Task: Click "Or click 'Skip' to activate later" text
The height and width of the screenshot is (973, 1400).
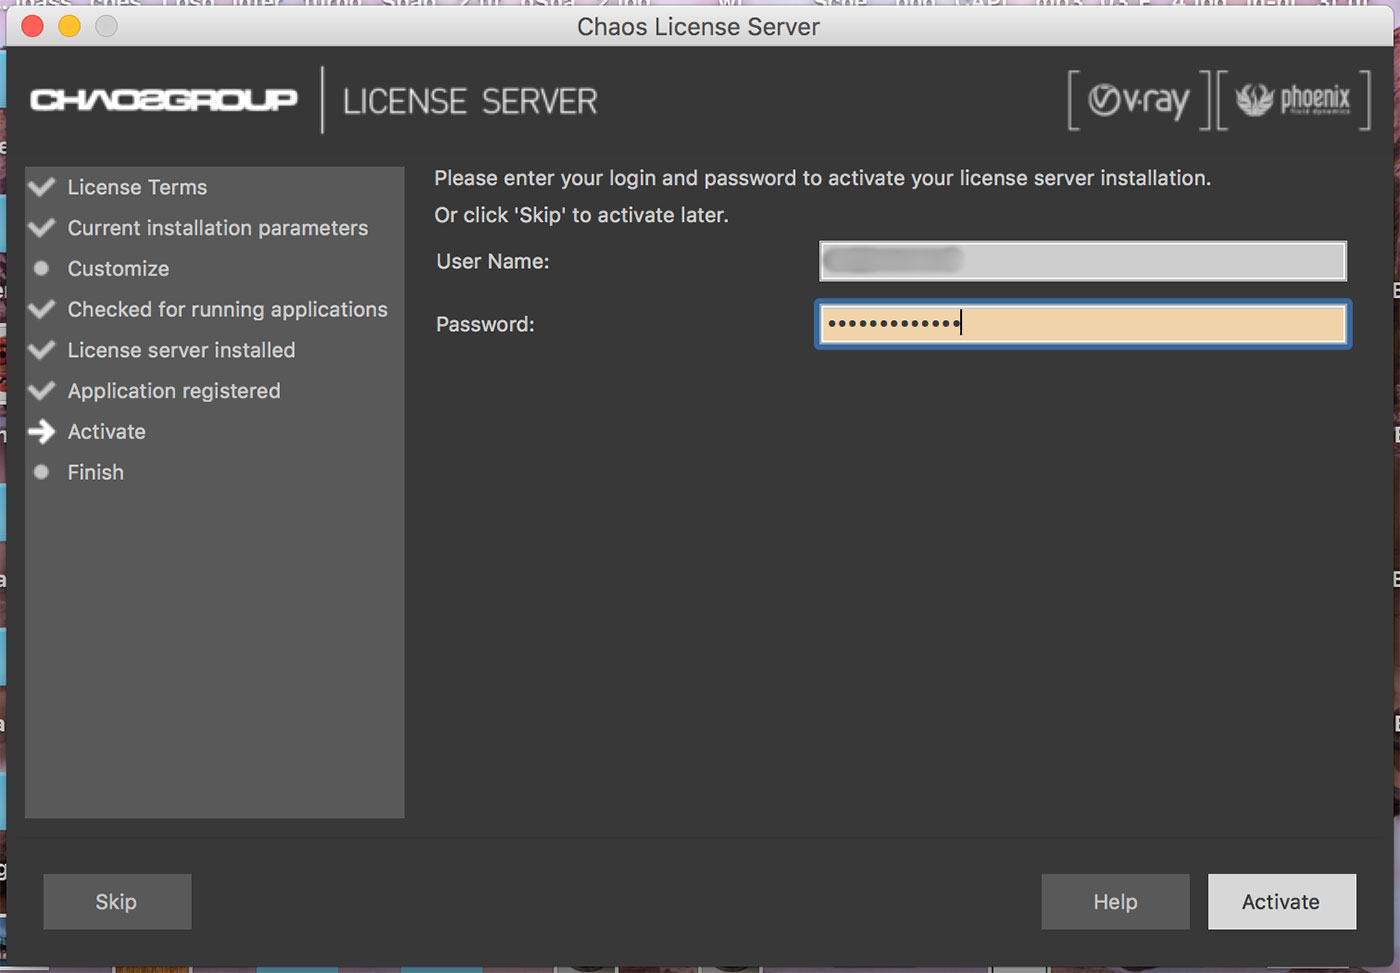Action: [x=581, y=215]
